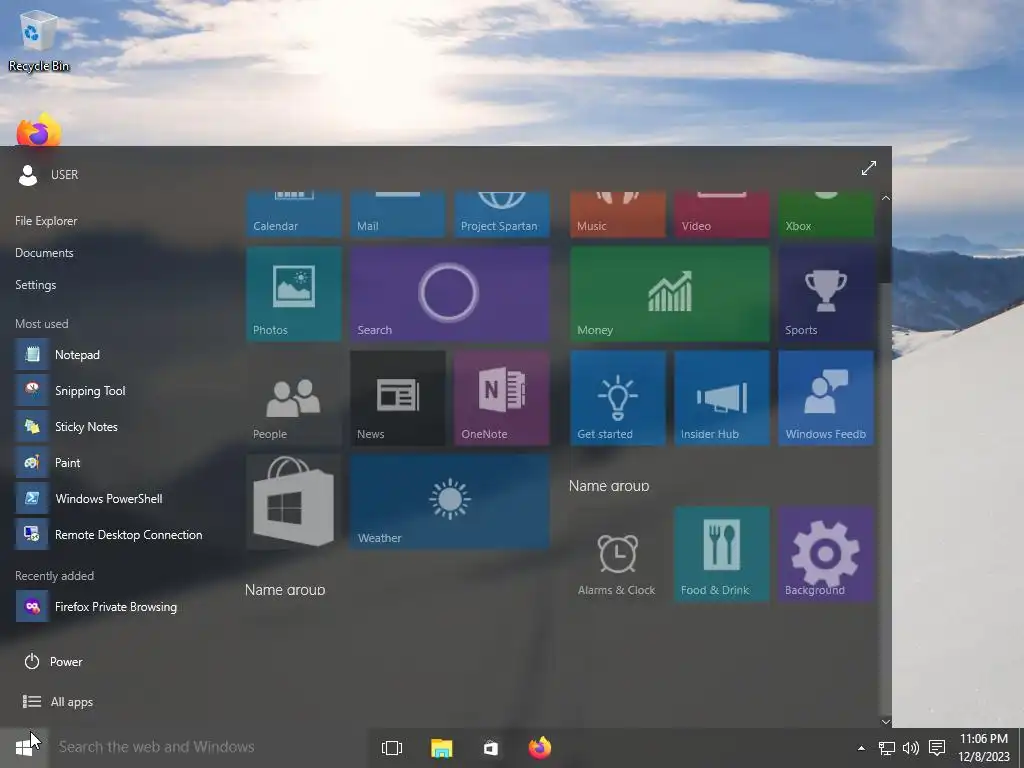
Task: Click the tile area scrollbar up arrow
Action: click(886, 198)
